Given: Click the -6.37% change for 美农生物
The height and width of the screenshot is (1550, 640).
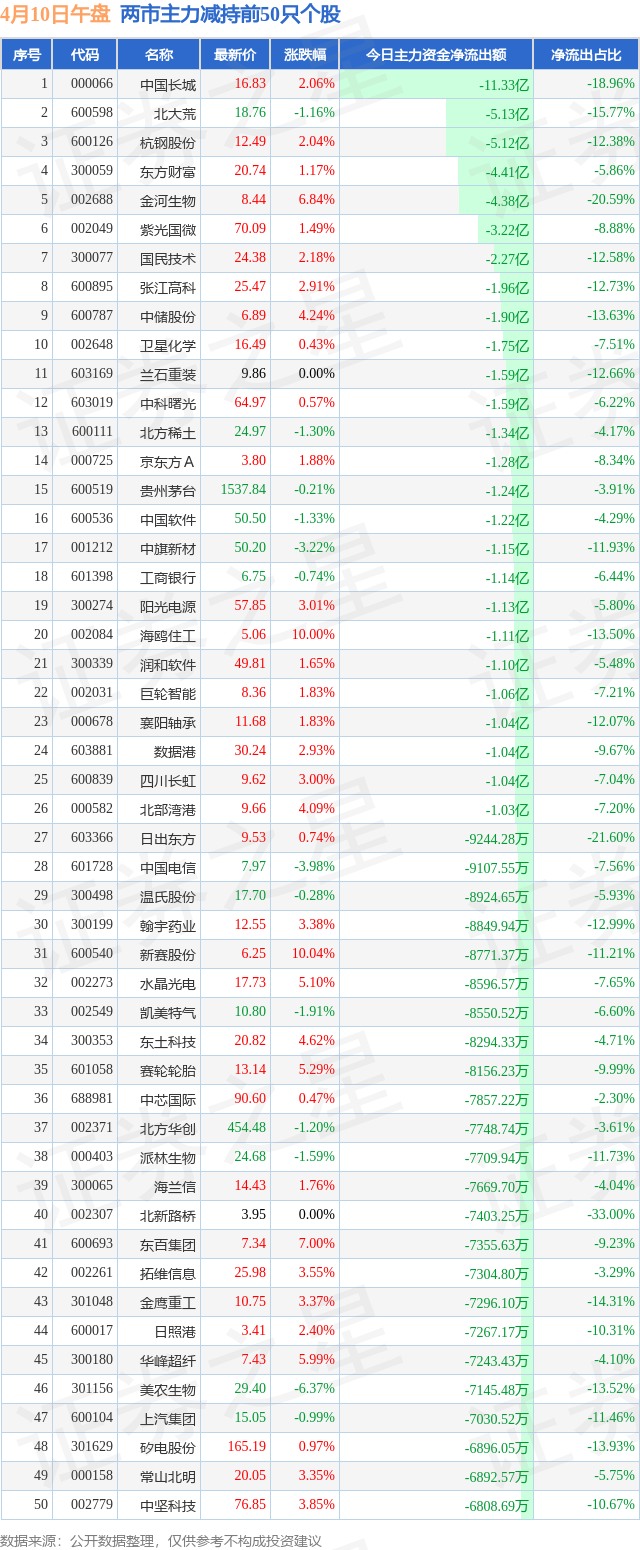Looking at the screenshot, I should (315, 1389).
